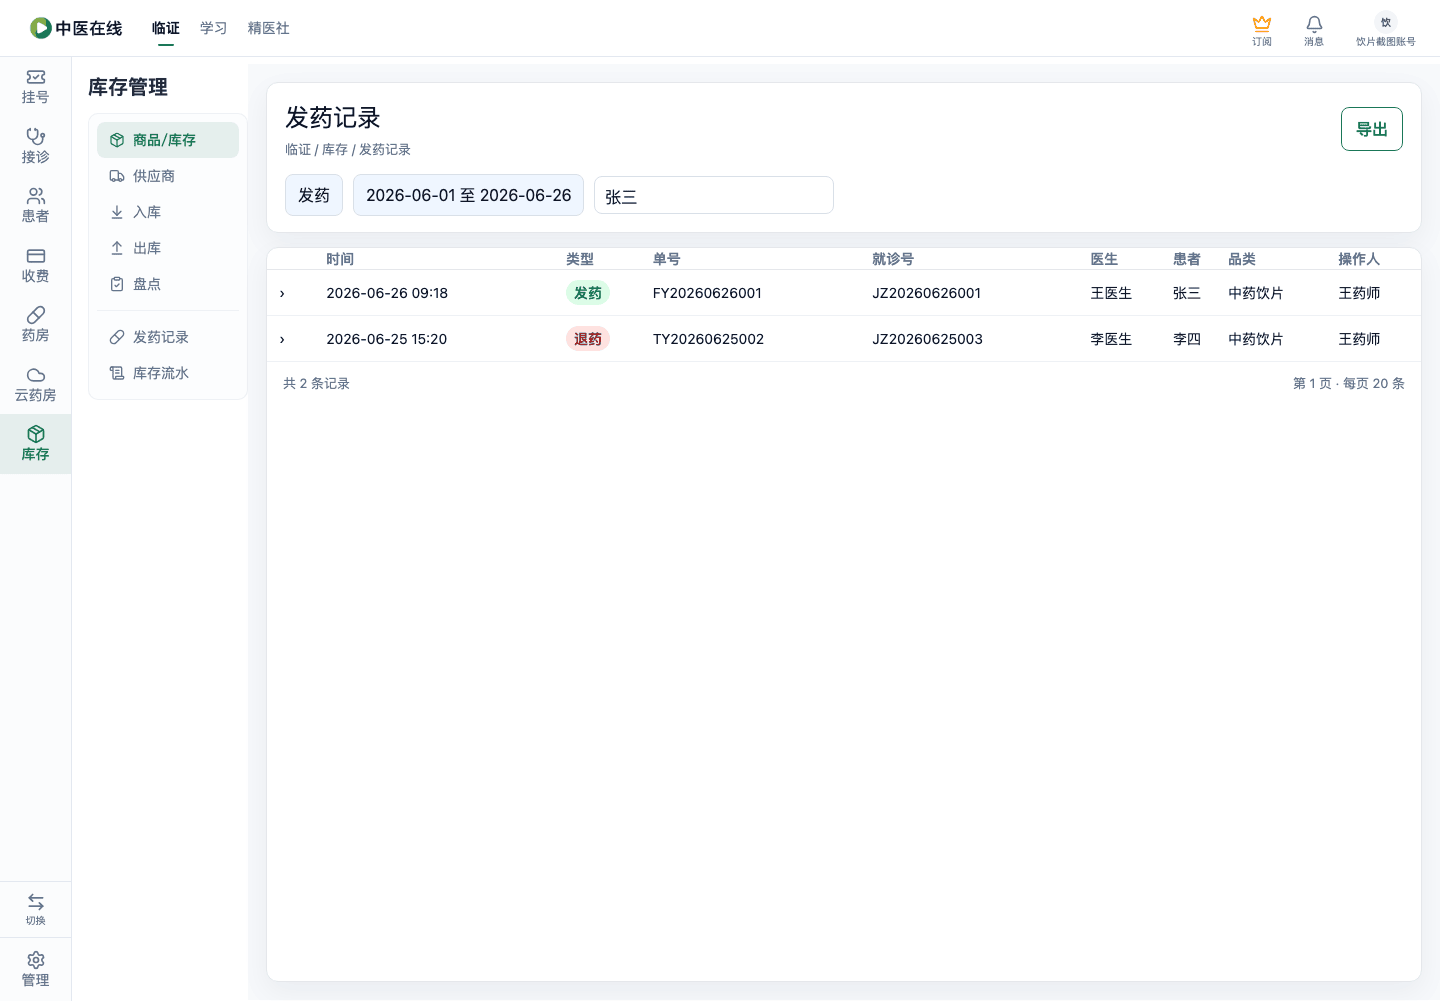Click the time 2026-06-25 15:20
This screenshot has height=1001, width=1440.
coord(387,339)
